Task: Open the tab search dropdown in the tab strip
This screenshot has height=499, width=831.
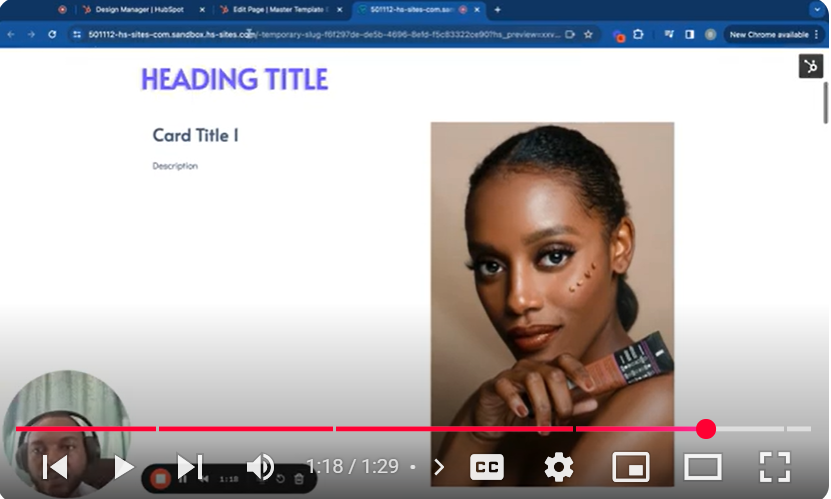Action: [817, 10]
